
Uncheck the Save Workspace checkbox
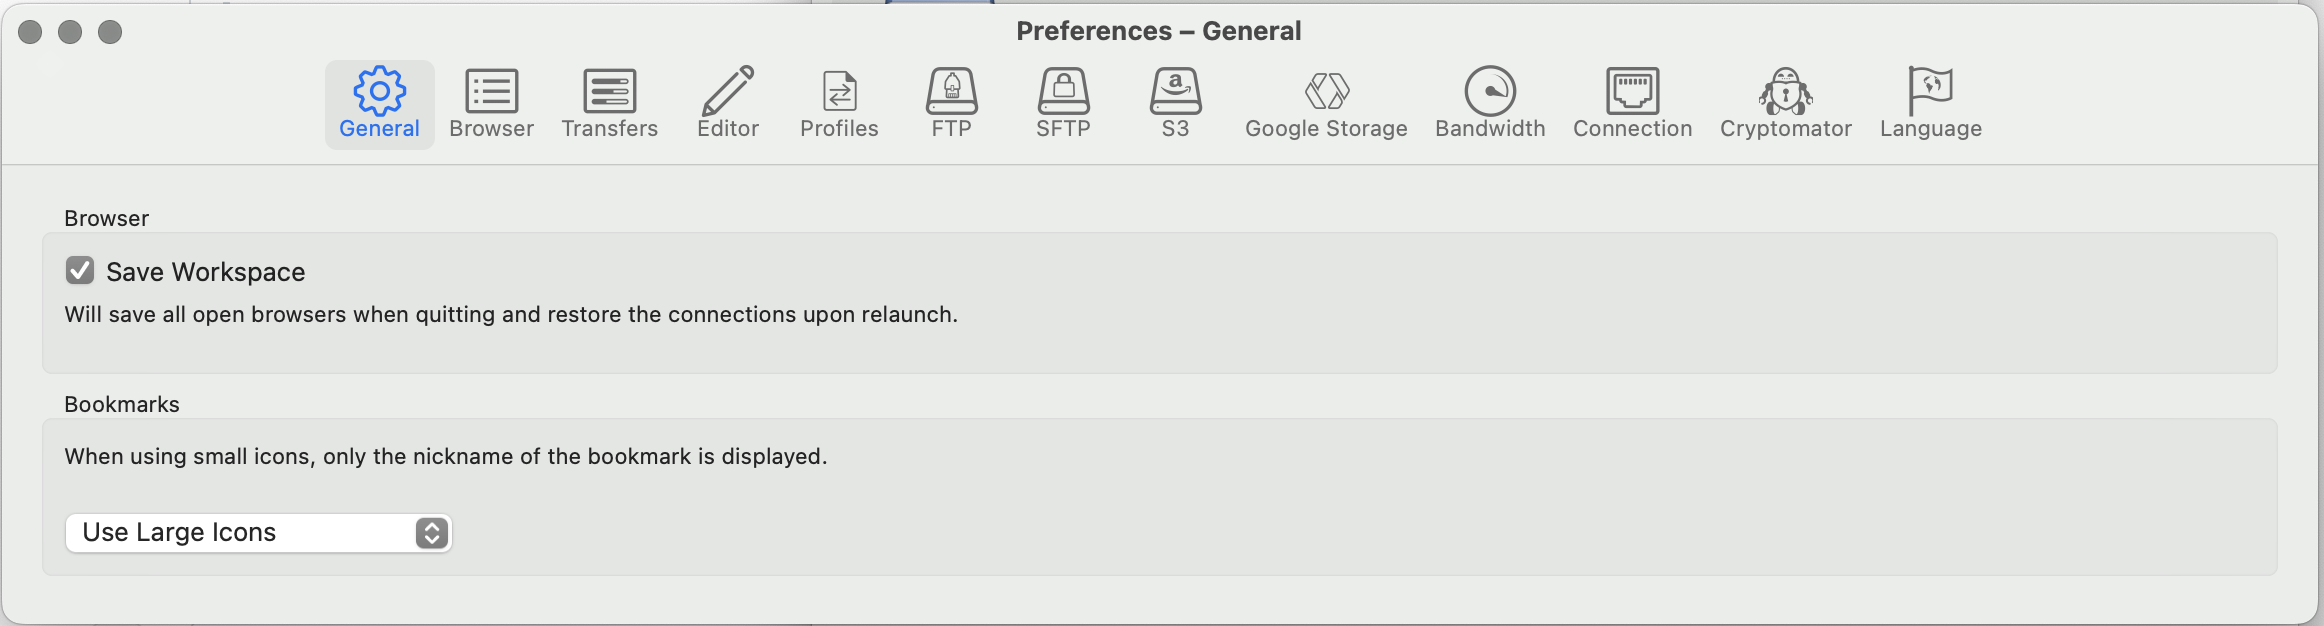click(80, 271)
